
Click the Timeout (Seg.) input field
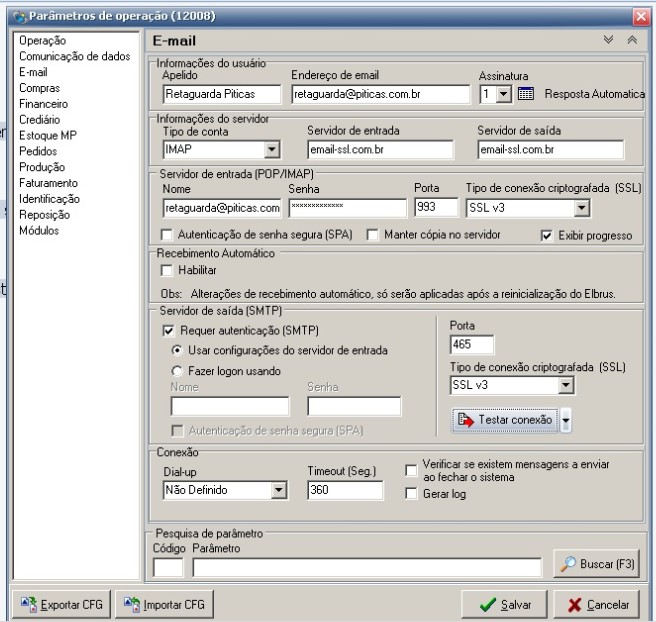click(344, 491)
